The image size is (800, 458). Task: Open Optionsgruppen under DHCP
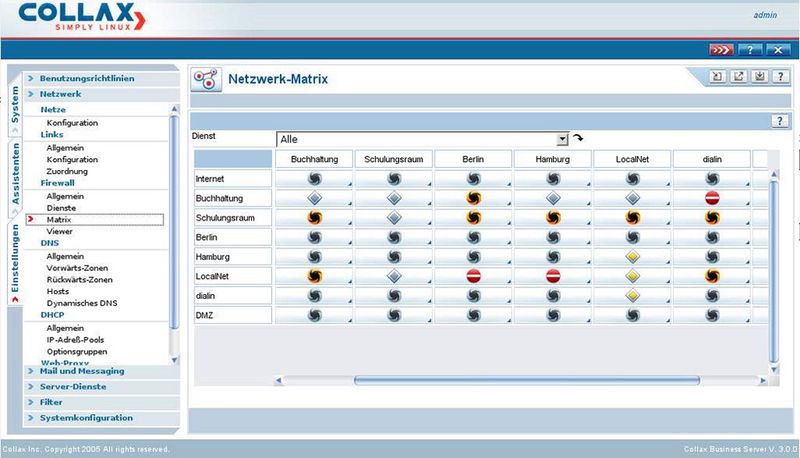coord(77,351)
